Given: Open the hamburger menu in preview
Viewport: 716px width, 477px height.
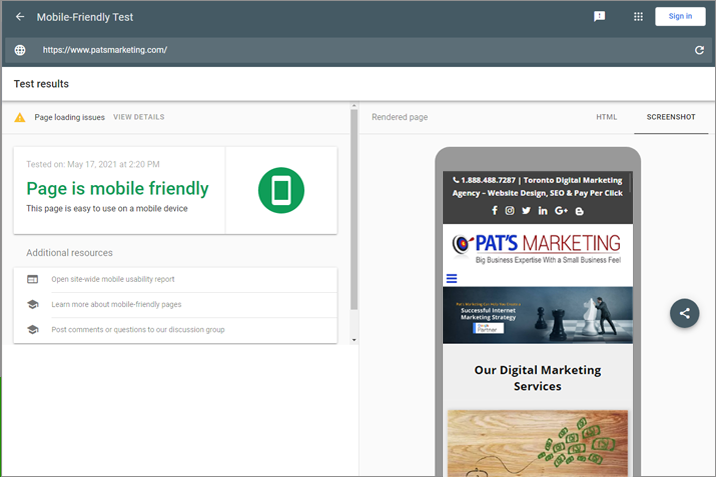Looking at the screenshot, I should pos(451,279).
